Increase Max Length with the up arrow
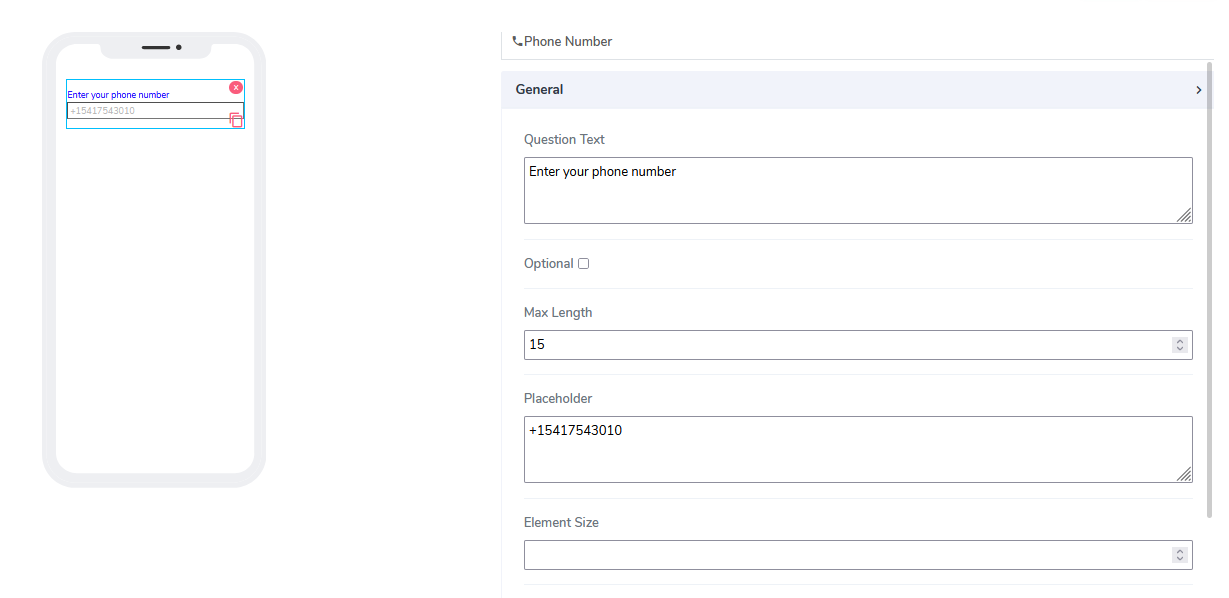The width and height of the screenshot is (1229, 598). pos(1180,341)
